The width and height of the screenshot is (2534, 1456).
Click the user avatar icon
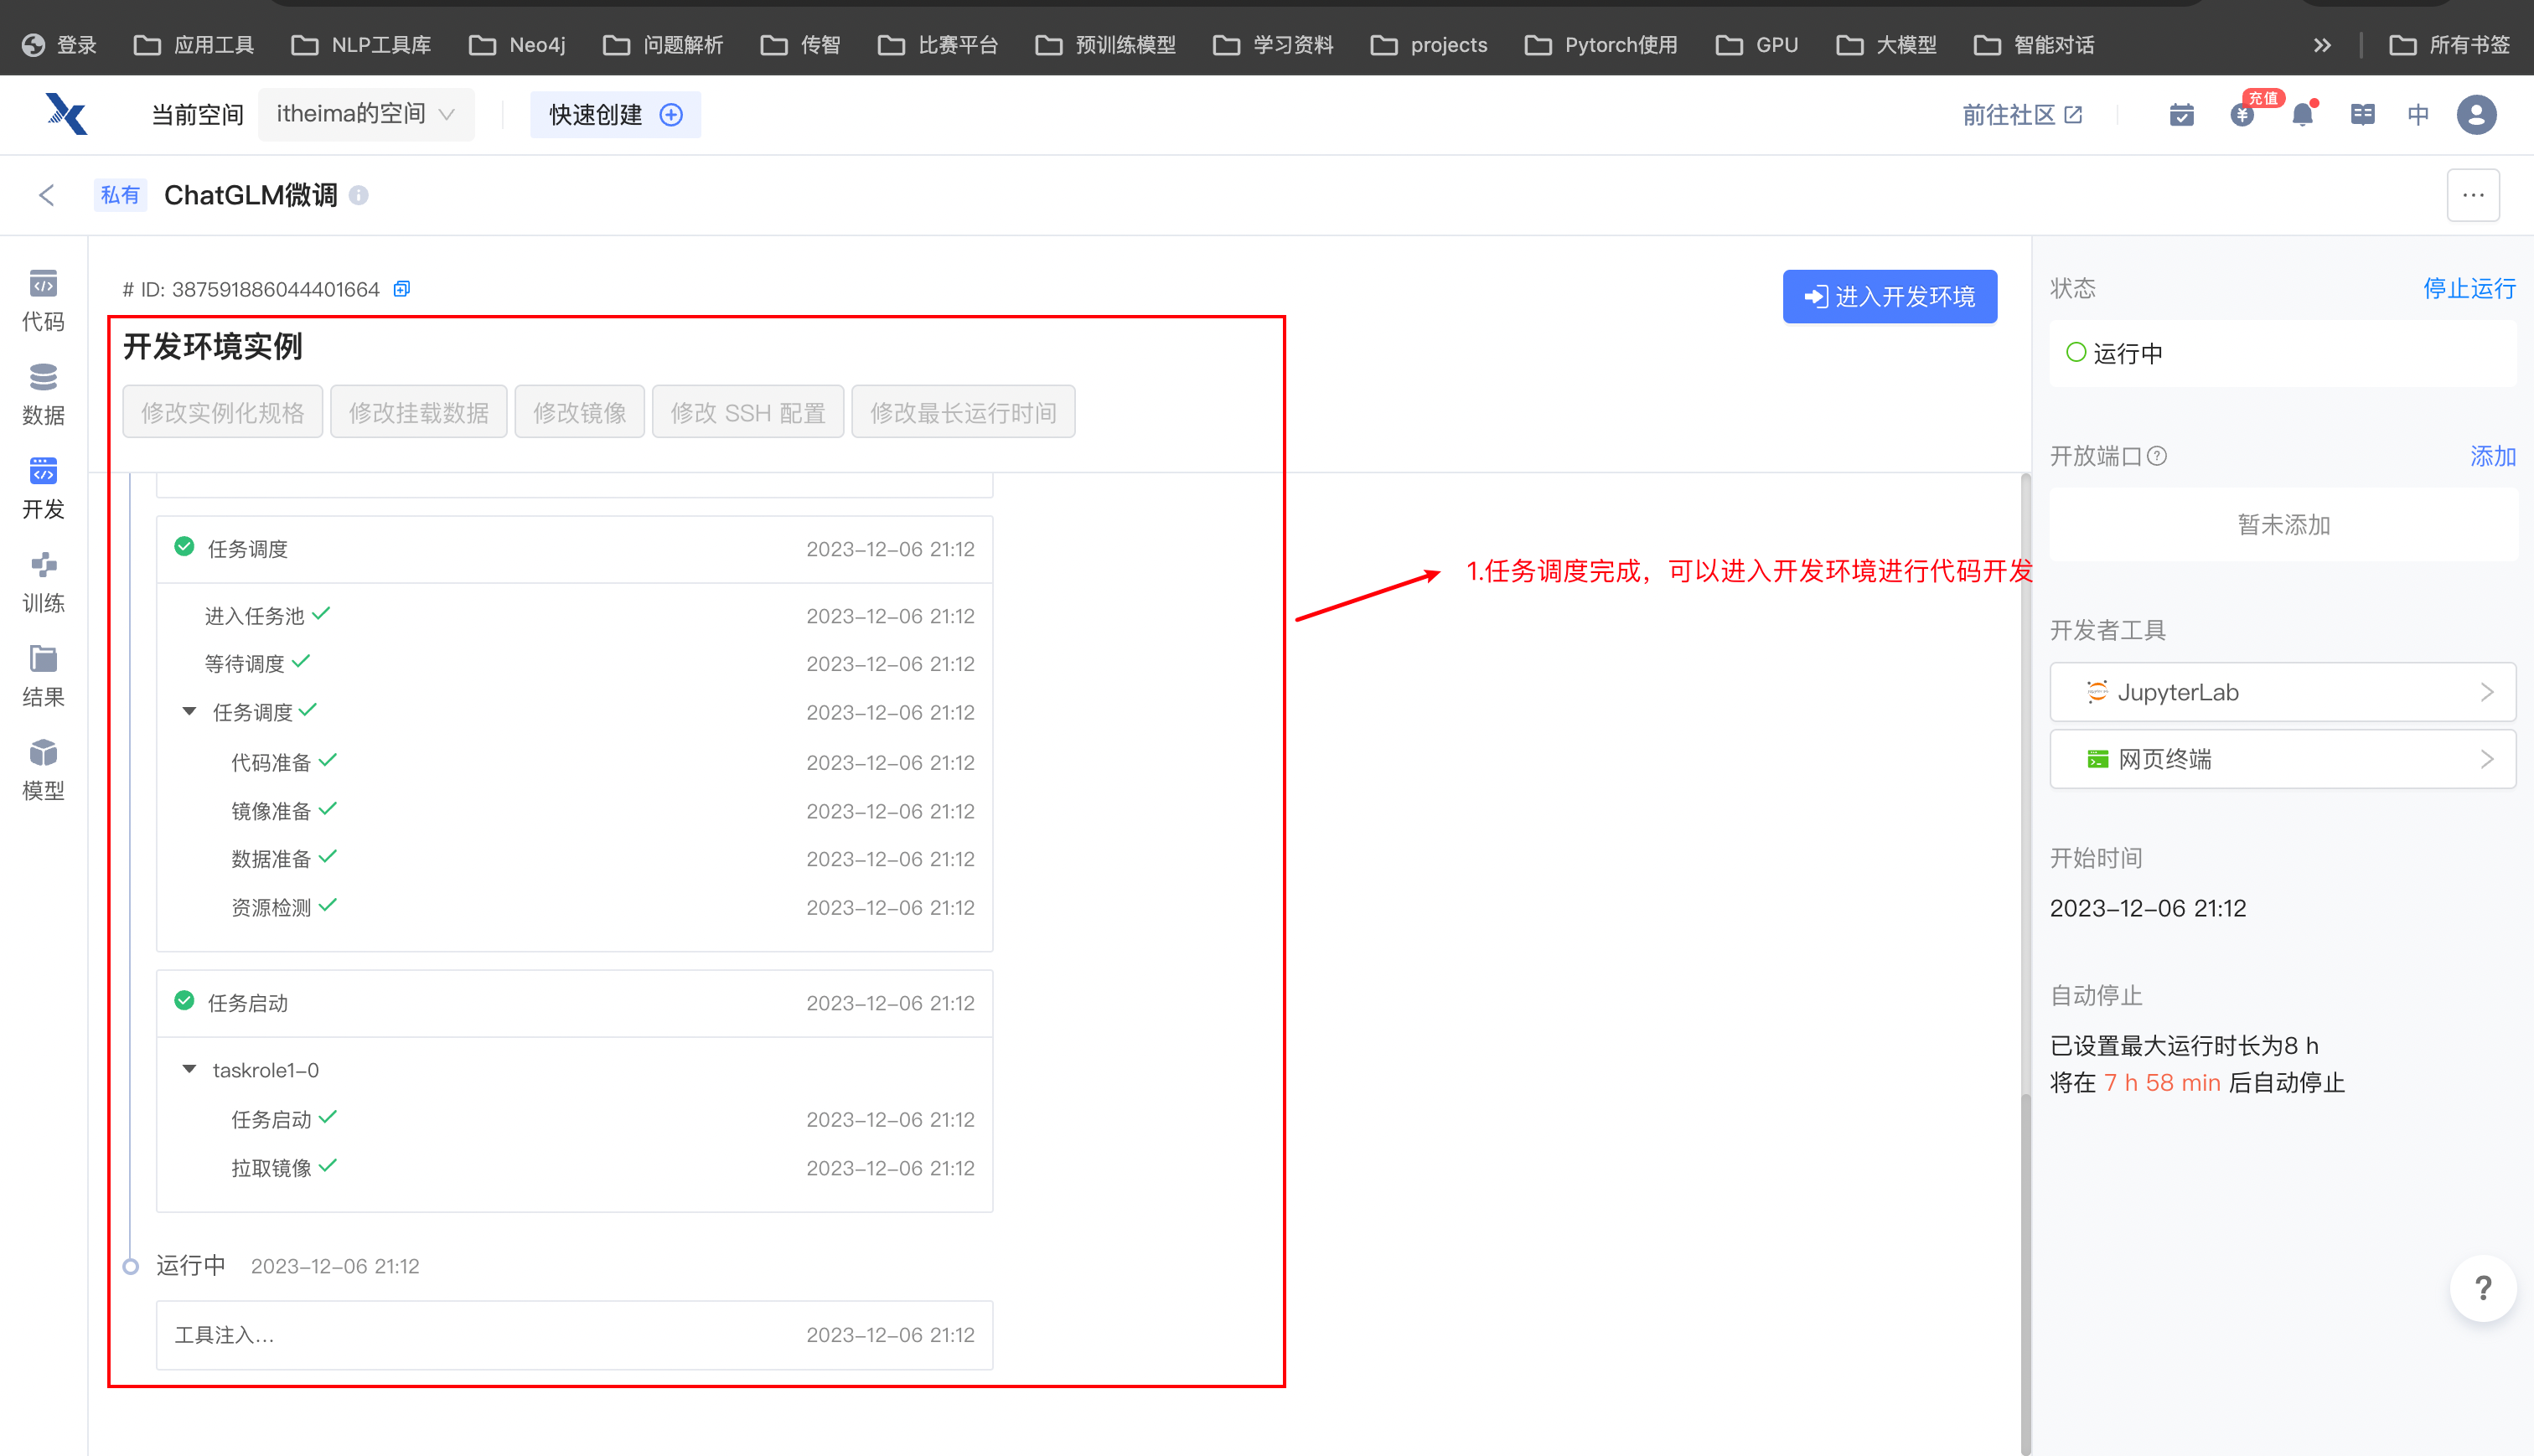[x=2476, y=115]
